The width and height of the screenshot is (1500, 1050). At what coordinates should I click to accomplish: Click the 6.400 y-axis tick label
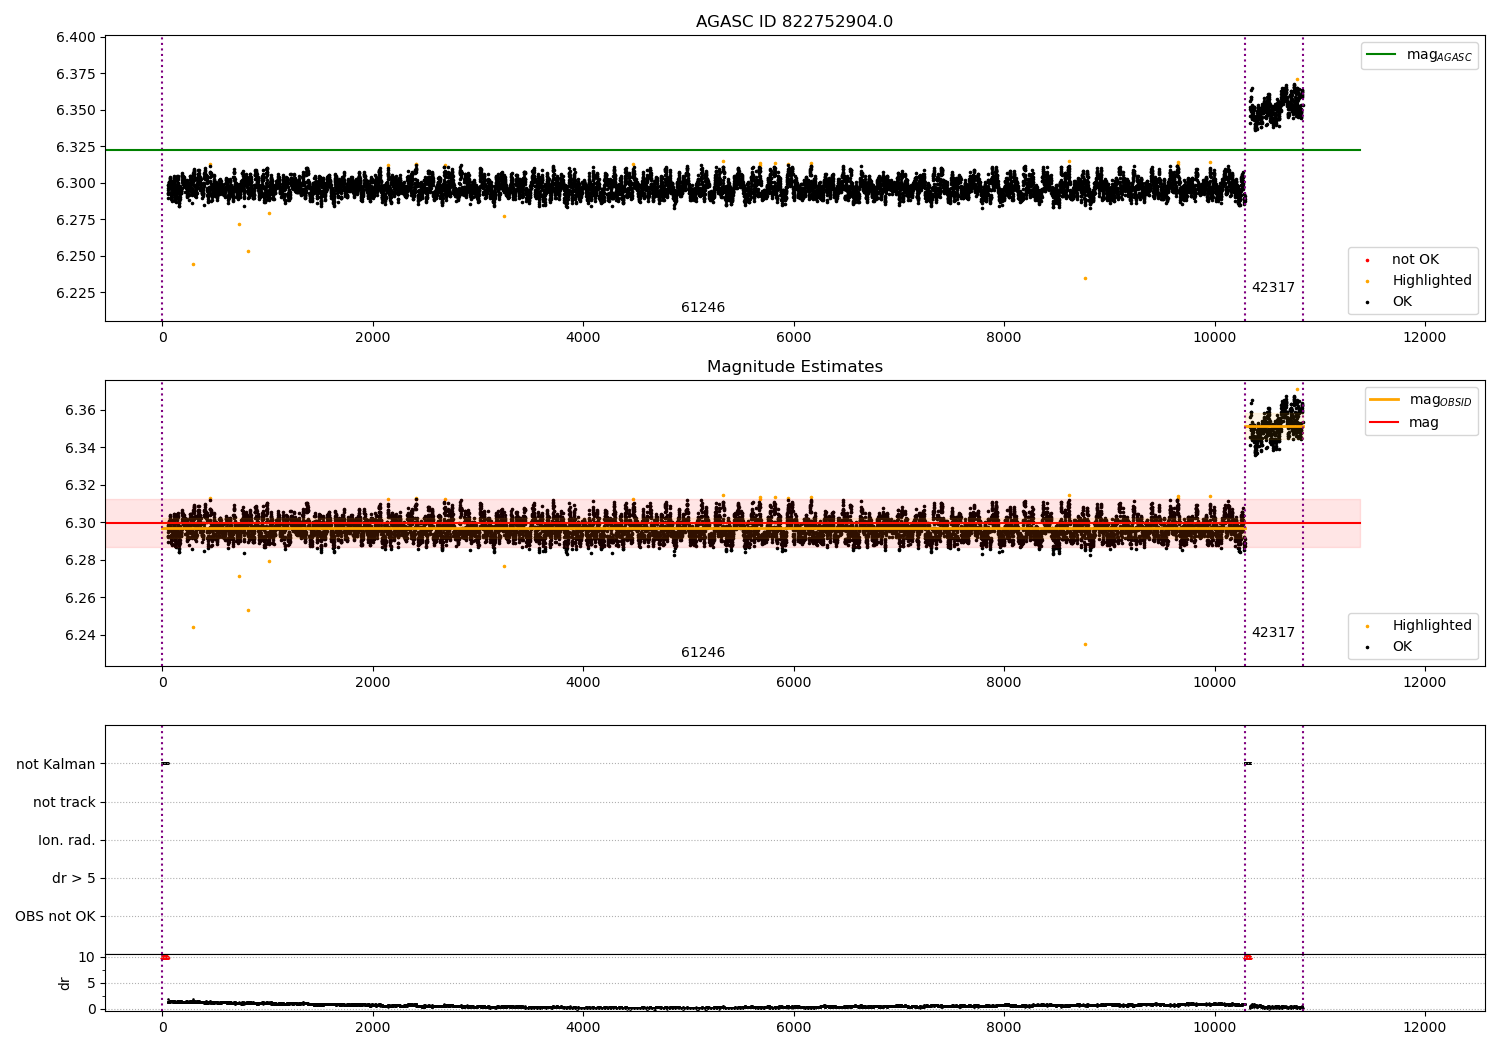(76, 38)
